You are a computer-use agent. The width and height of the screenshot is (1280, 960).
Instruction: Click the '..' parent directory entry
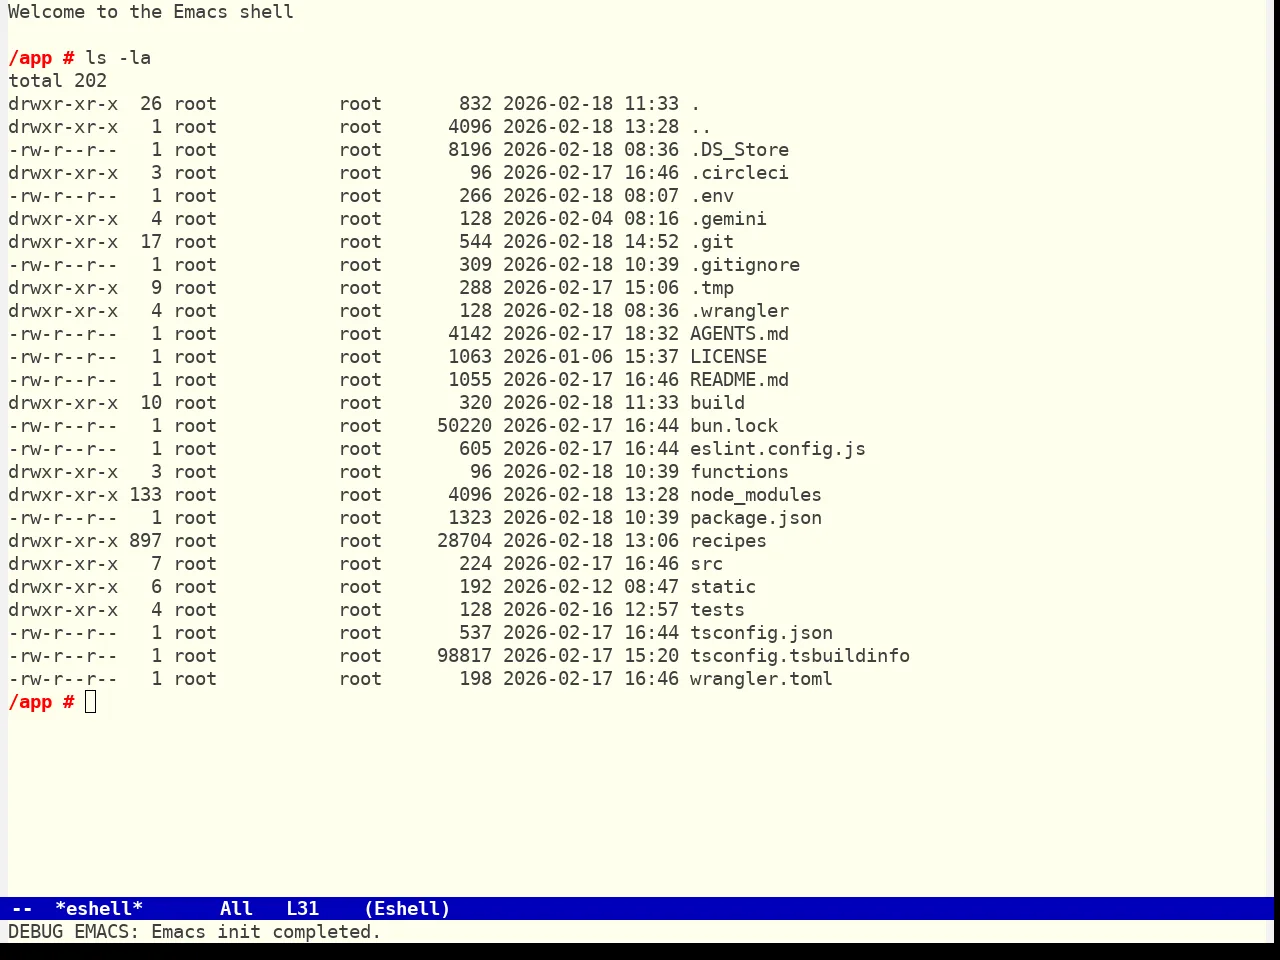click(x=701, y=127)
